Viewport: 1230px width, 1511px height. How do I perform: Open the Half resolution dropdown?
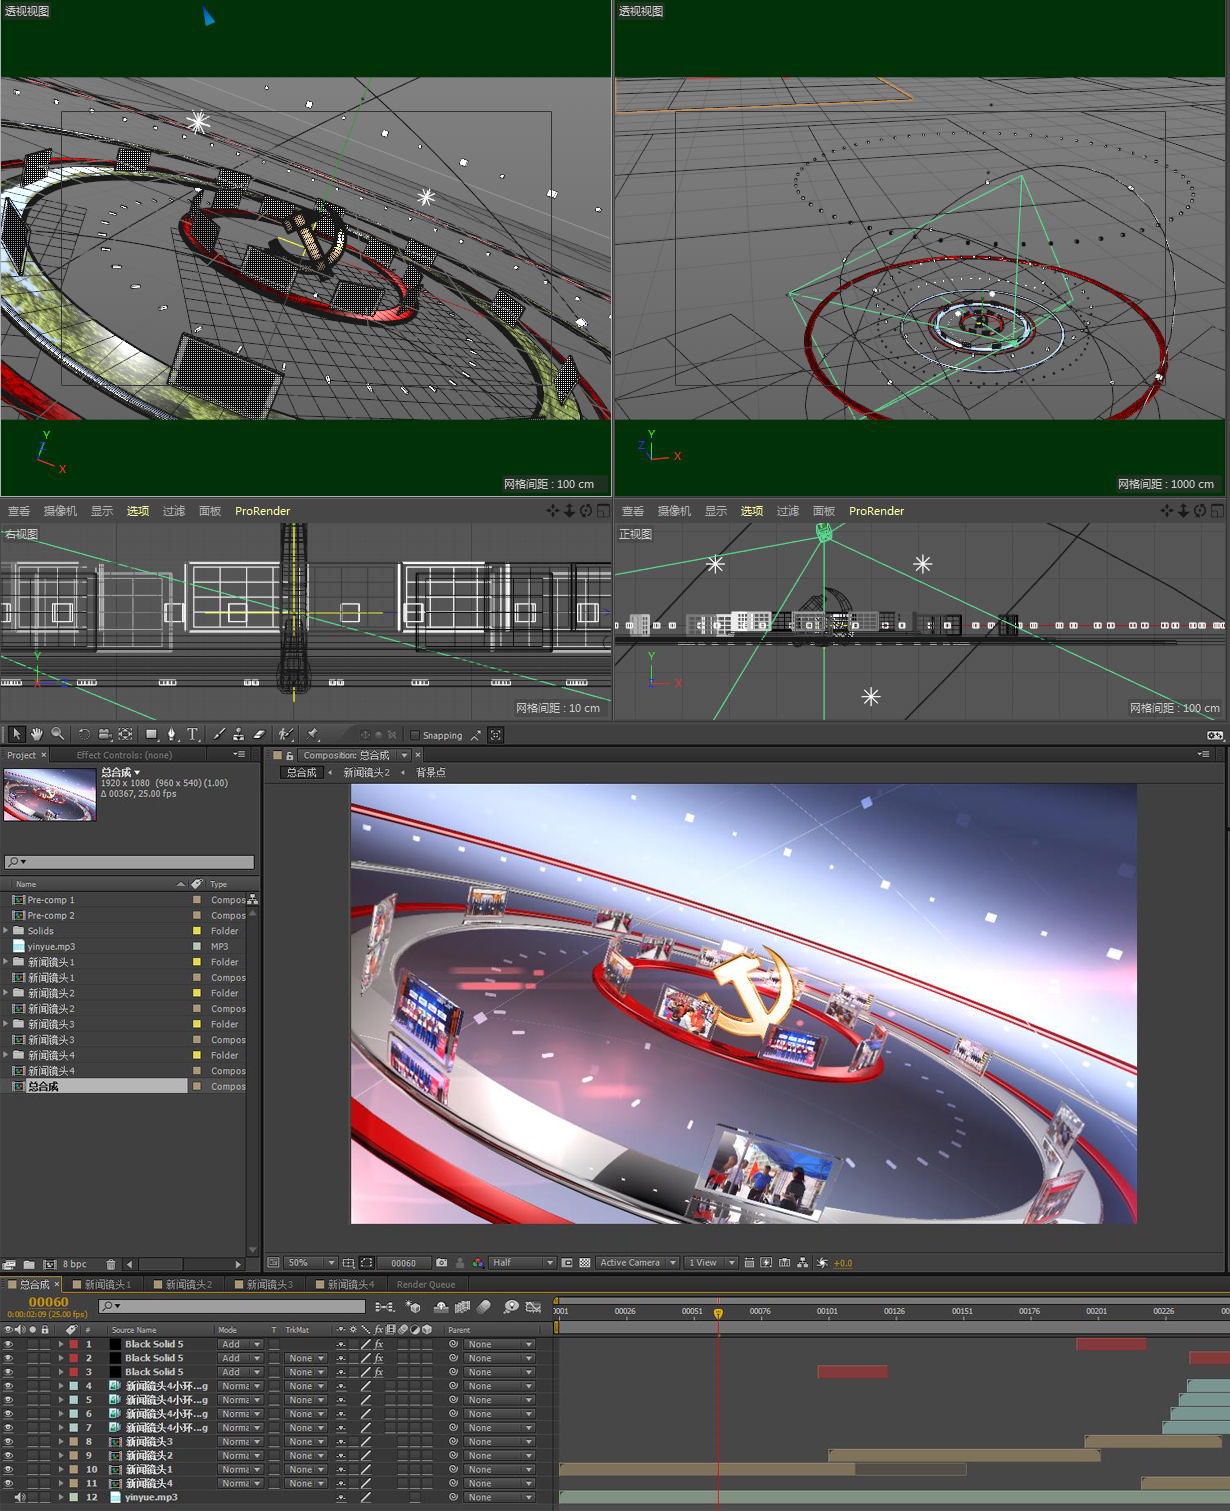pyautogui.click(x=522, y=1263)
